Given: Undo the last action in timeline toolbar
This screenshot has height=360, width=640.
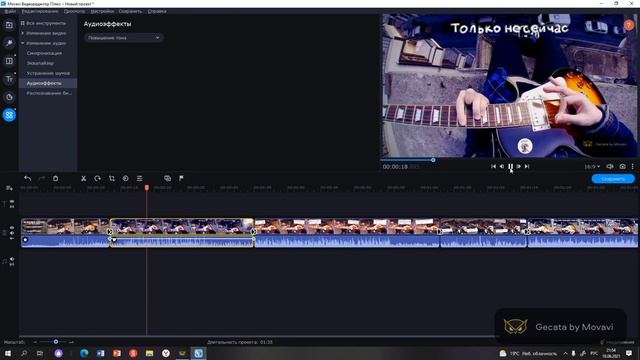Looking at the screenshot, I should [x=27, y=178].
